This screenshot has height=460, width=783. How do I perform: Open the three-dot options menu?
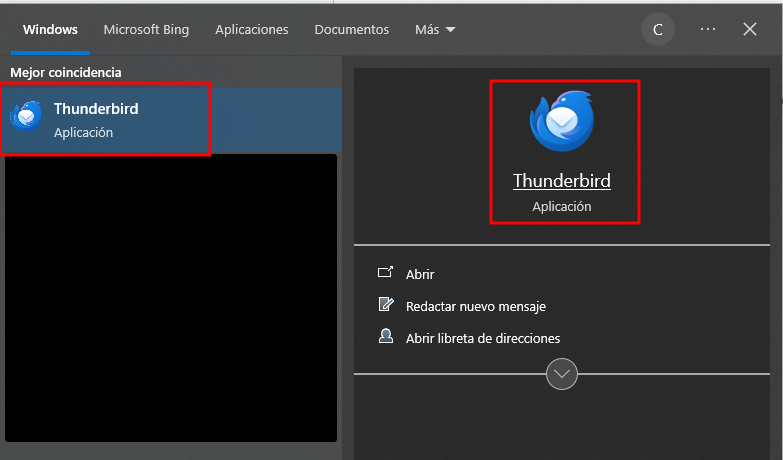[708, 29]
